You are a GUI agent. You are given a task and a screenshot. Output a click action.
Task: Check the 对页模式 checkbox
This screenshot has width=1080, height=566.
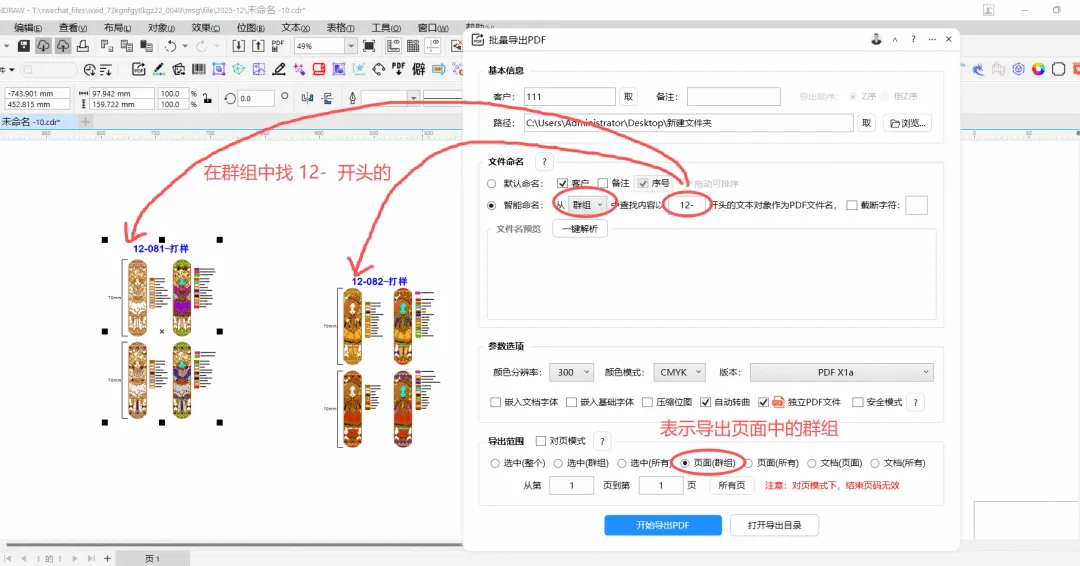click(541, 441)
